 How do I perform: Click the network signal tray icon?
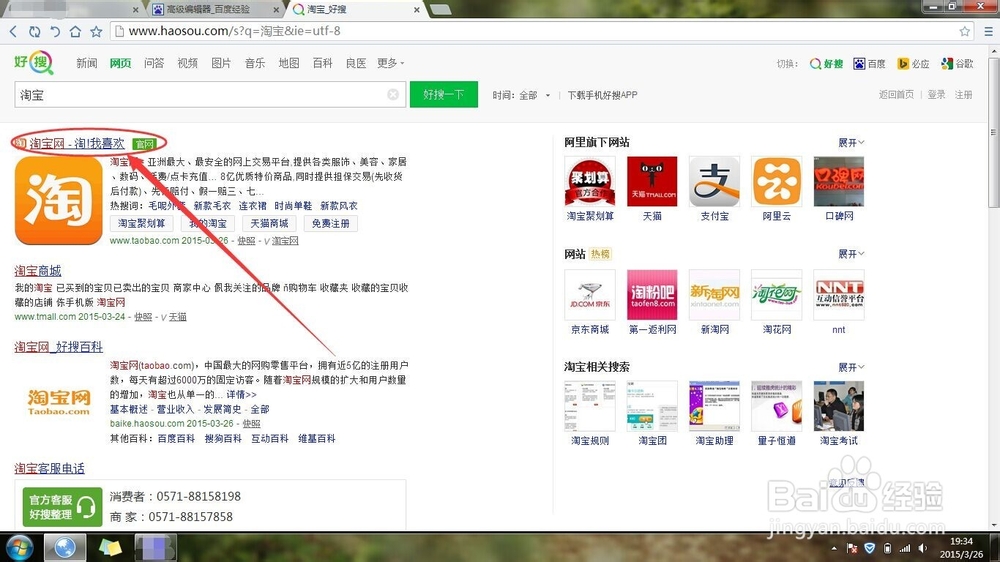pos(904,548)
